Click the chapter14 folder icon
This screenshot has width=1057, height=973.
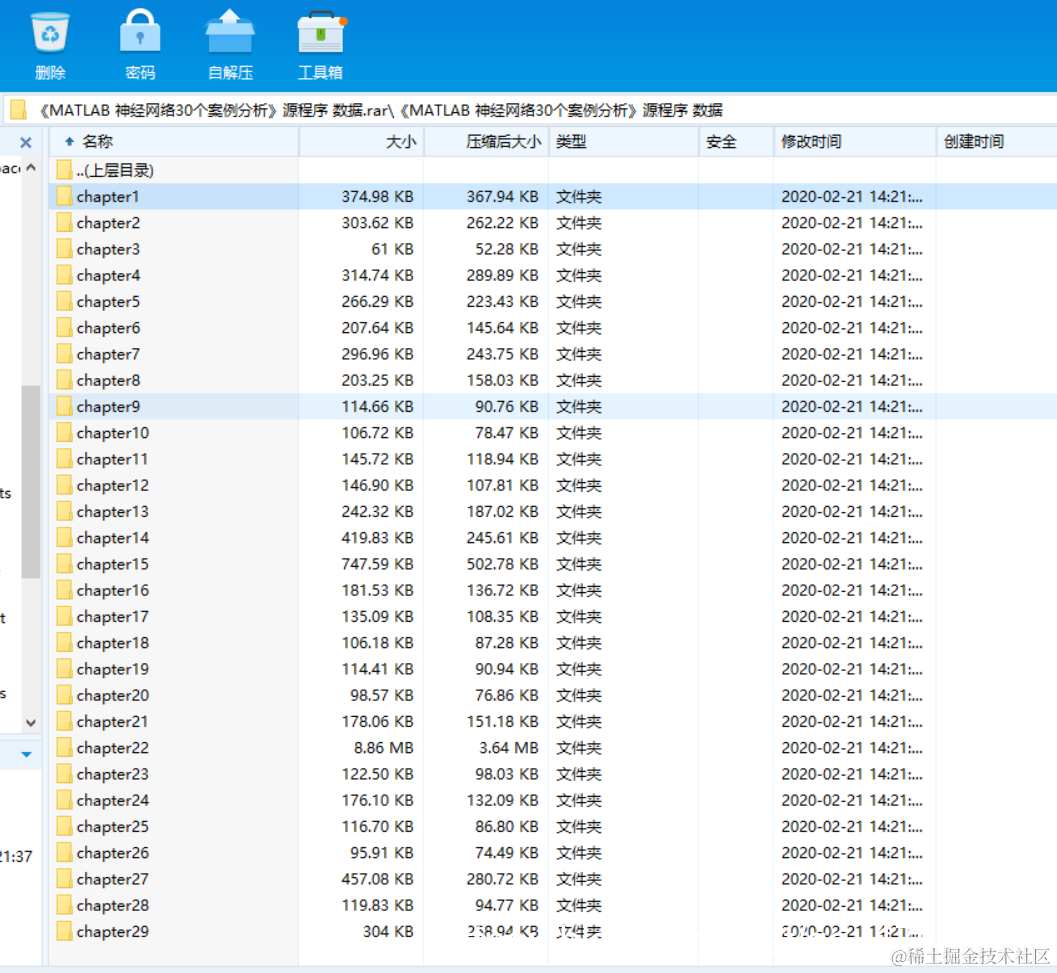tap(64, 538)
